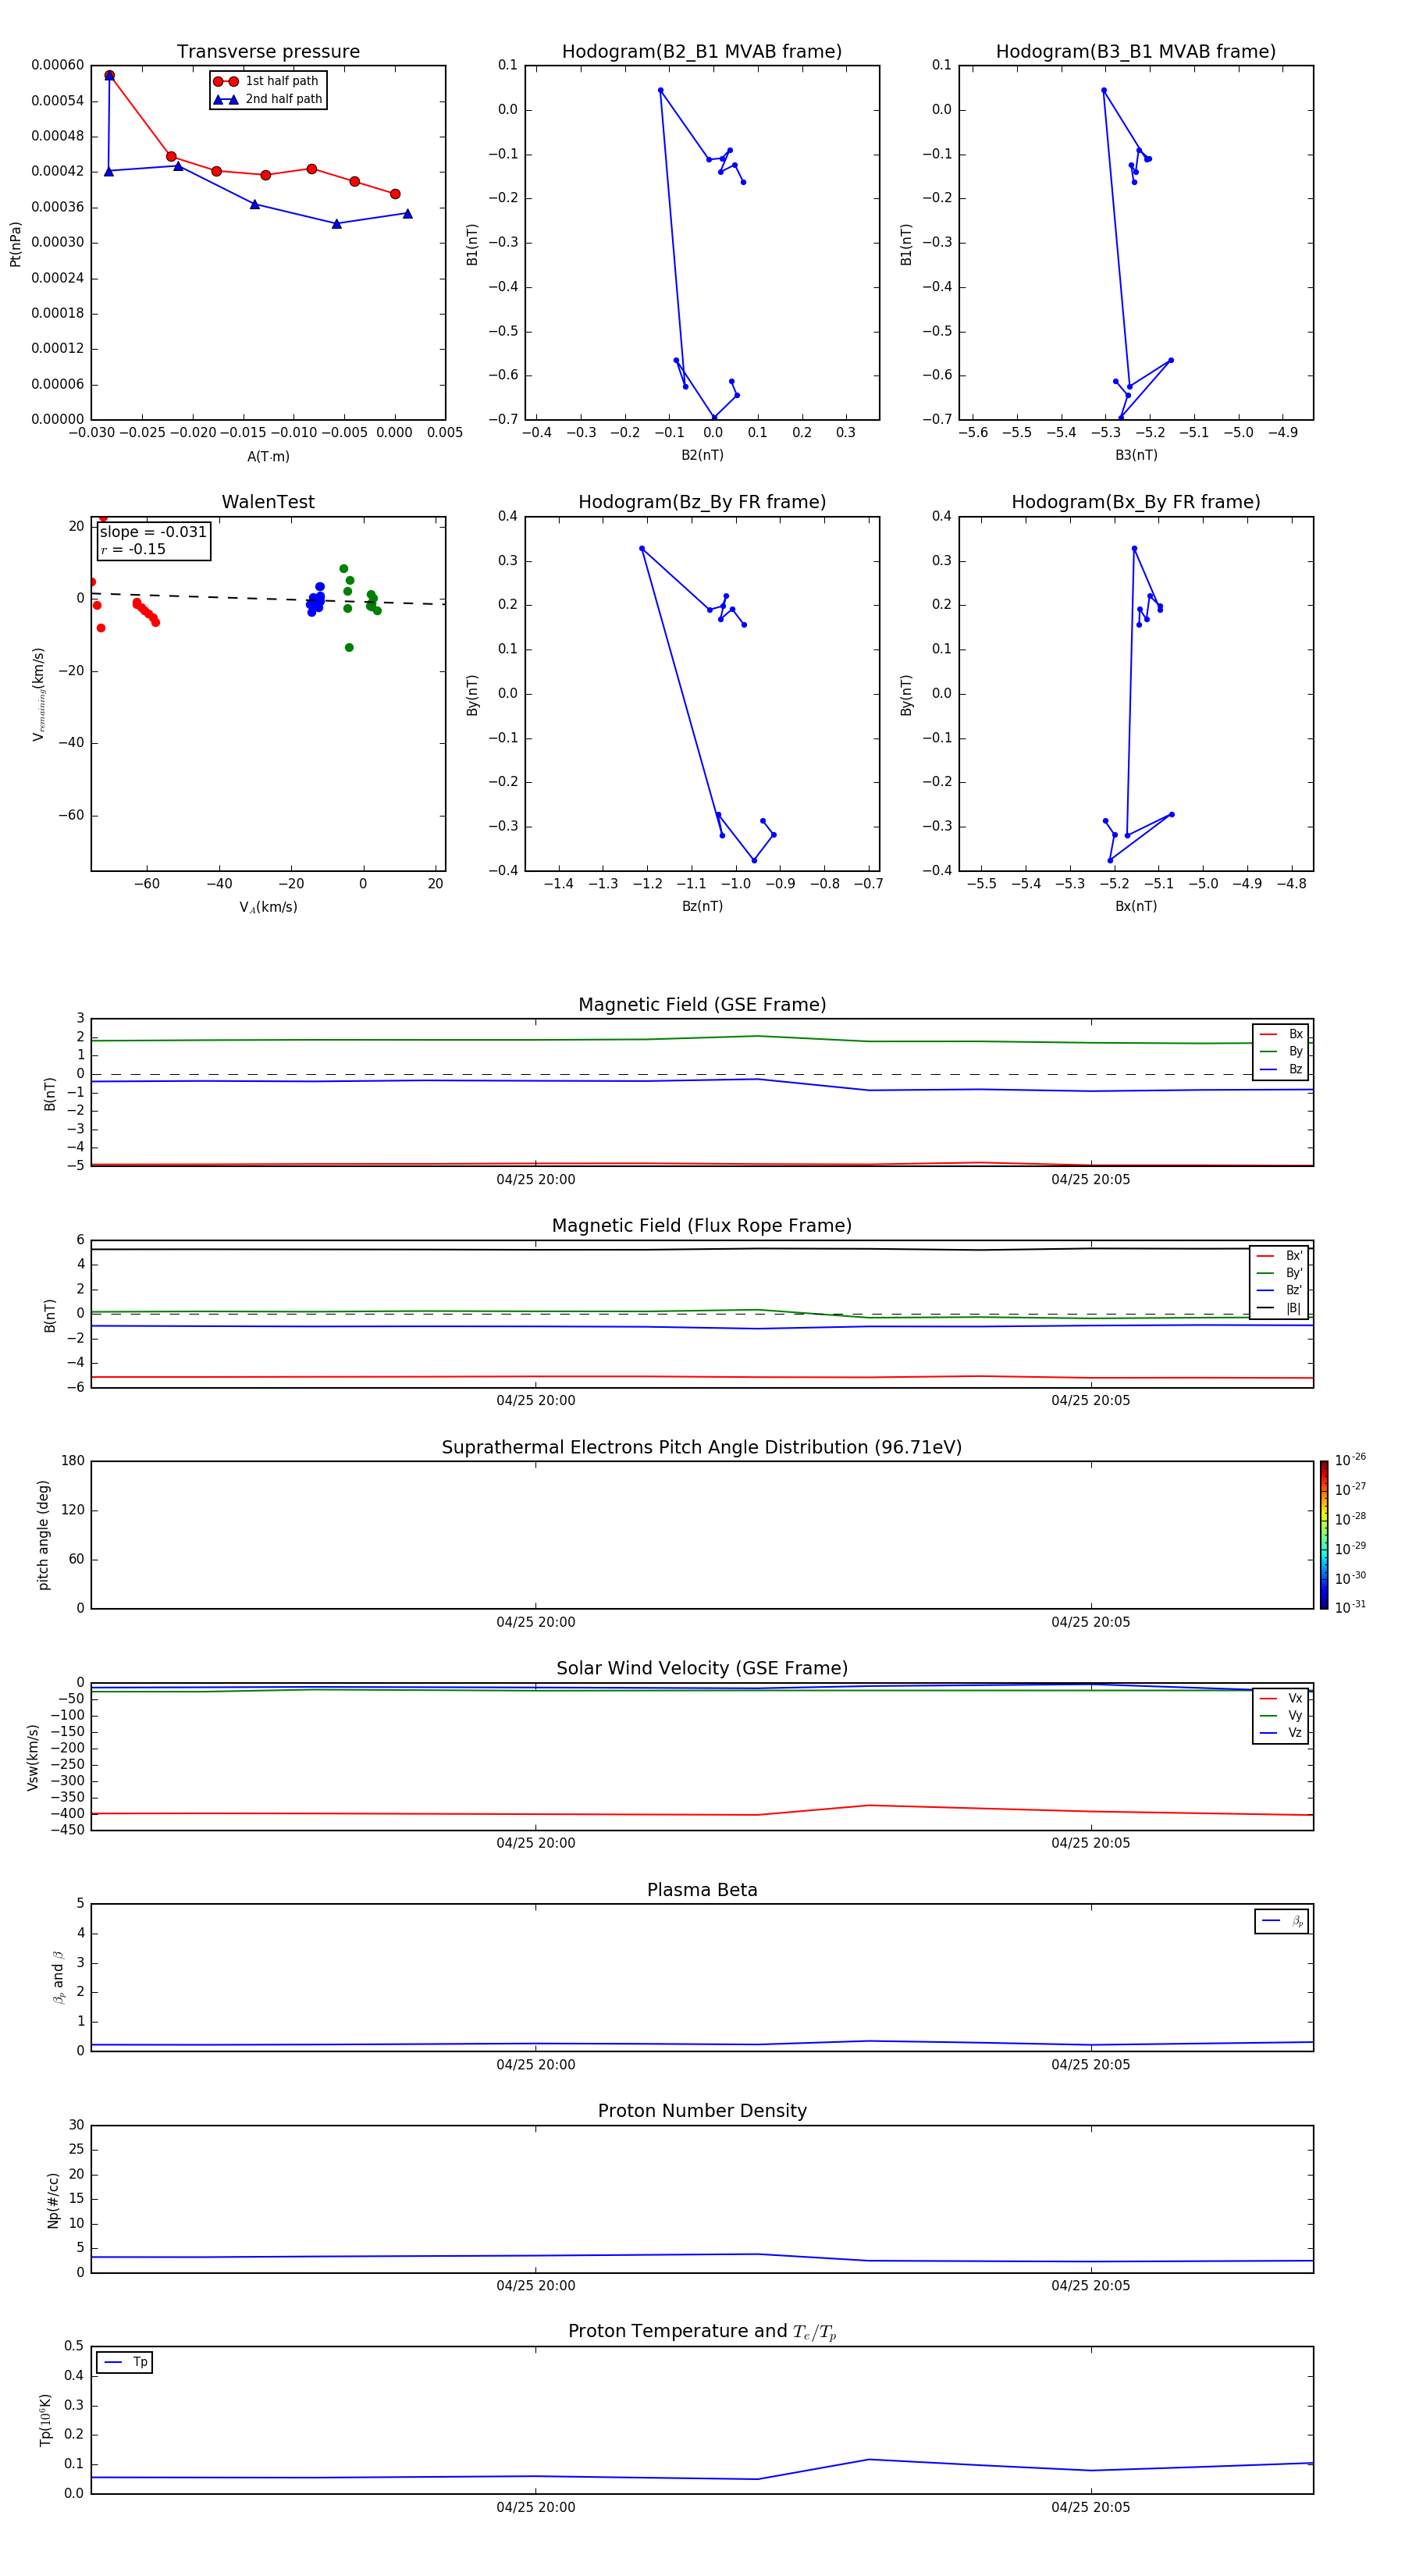Click the '1st half path' legend entry

click(267, 81)
